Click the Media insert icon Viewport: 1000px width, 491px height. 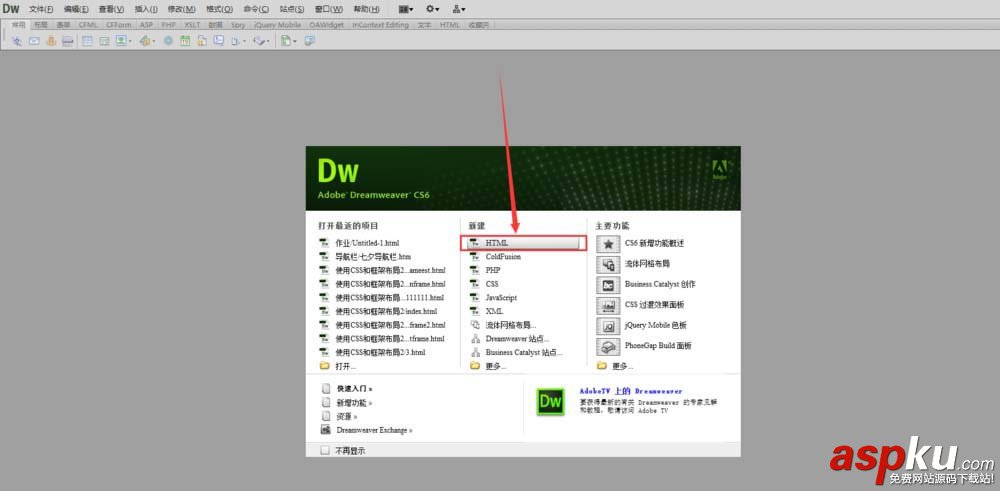pyautogui.click(x=145, y=41)
